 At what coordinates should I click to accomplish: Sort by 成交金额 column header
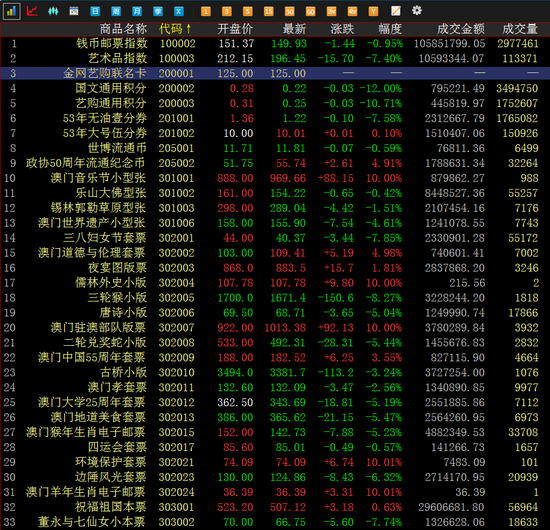[461, 29]
